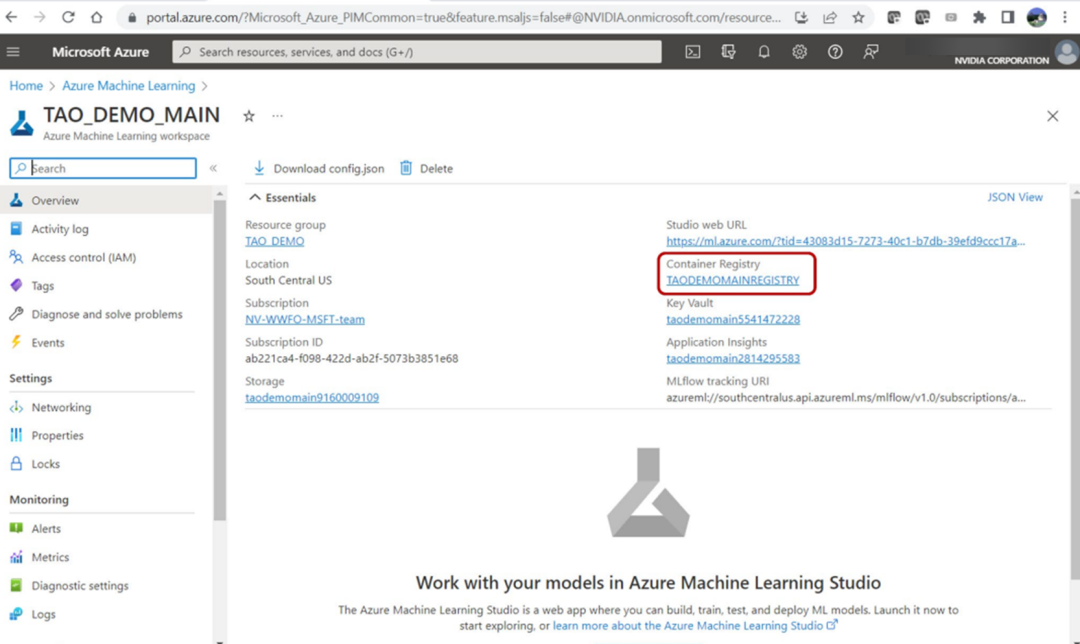Screen dimensions: 1080x644
Task: Open Key Vault taodemomain5541472228
Action: pyautogui.click(x=733, y=319)
